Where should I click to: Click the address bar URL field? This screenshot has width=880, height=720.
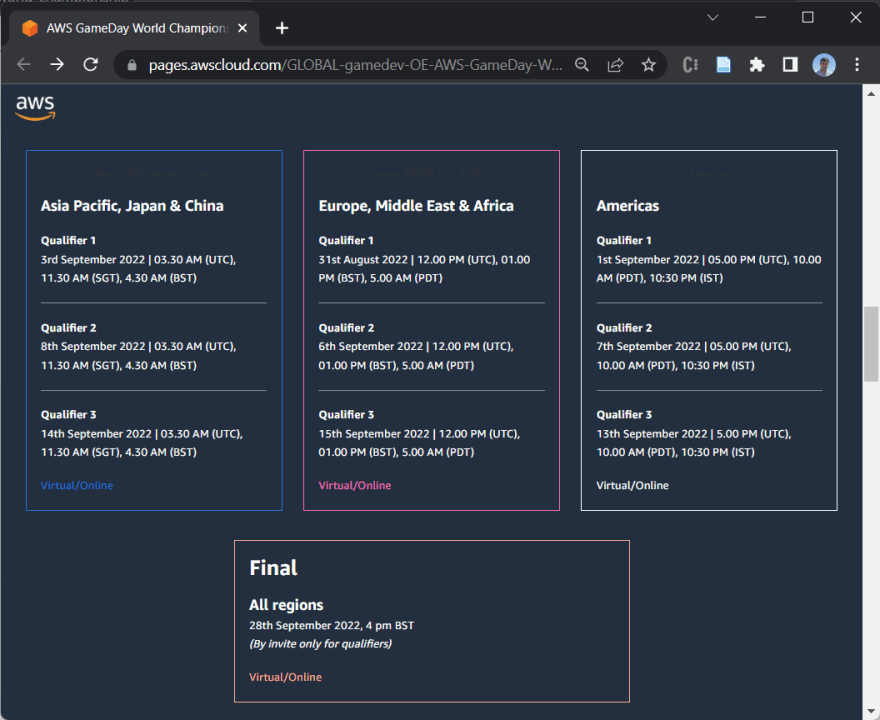tap(355, 65)
